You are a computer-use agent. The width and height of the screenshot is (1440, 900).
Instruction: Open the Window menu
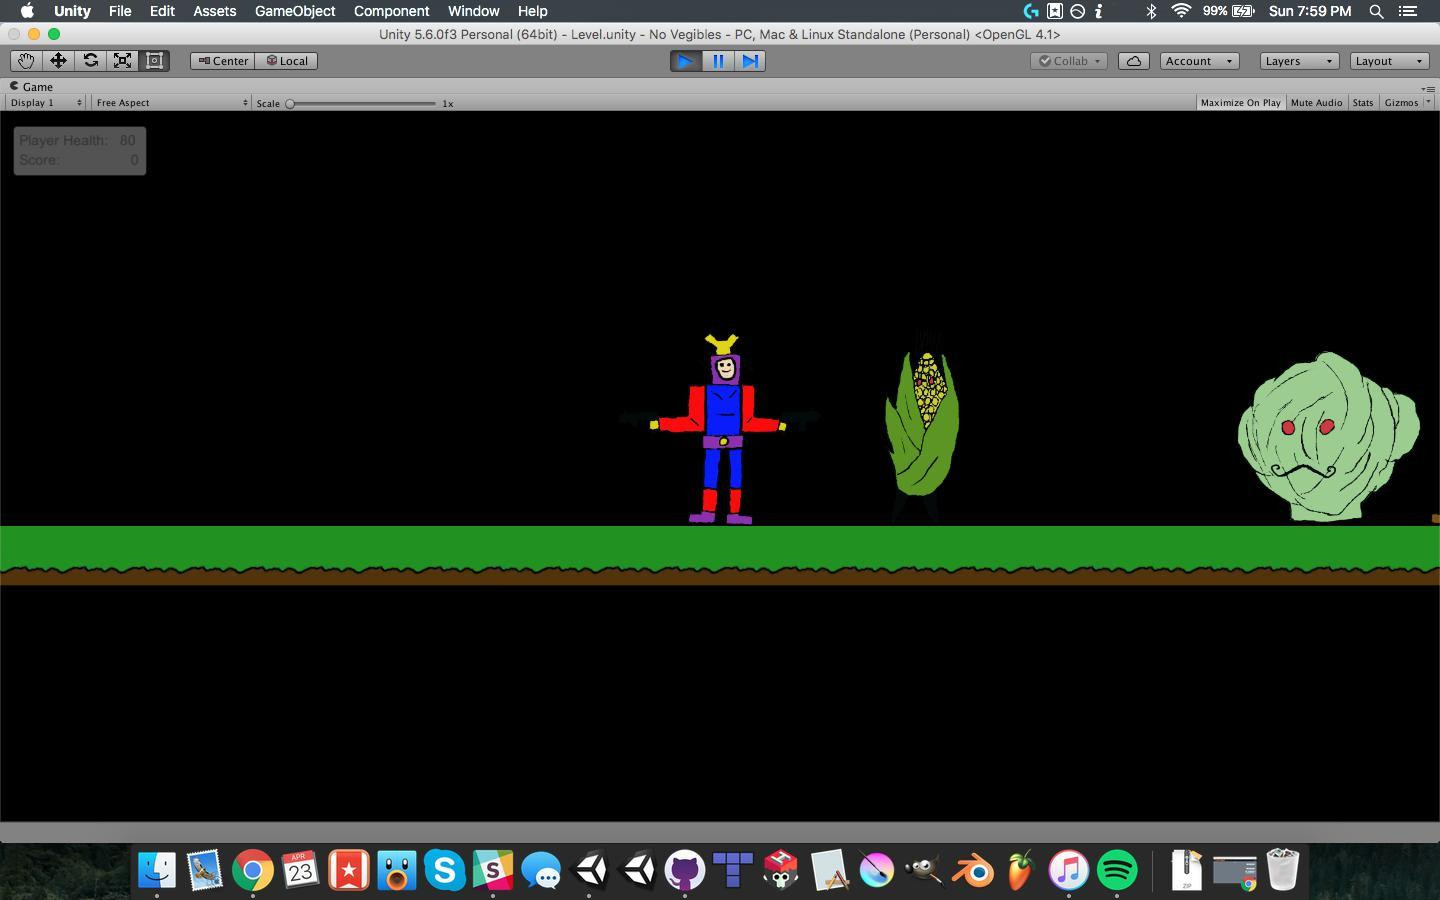(473, 11)
